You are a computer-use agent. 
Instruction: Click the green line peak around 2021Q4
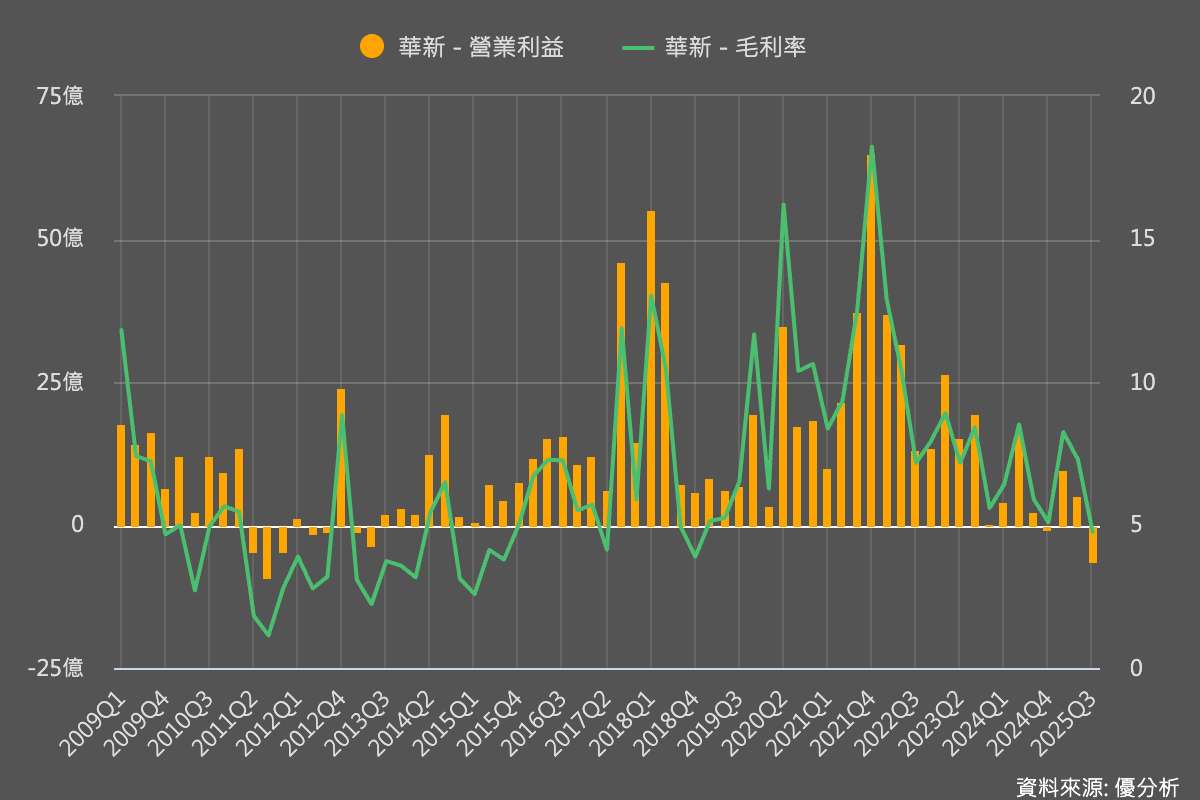coord(871,148)
